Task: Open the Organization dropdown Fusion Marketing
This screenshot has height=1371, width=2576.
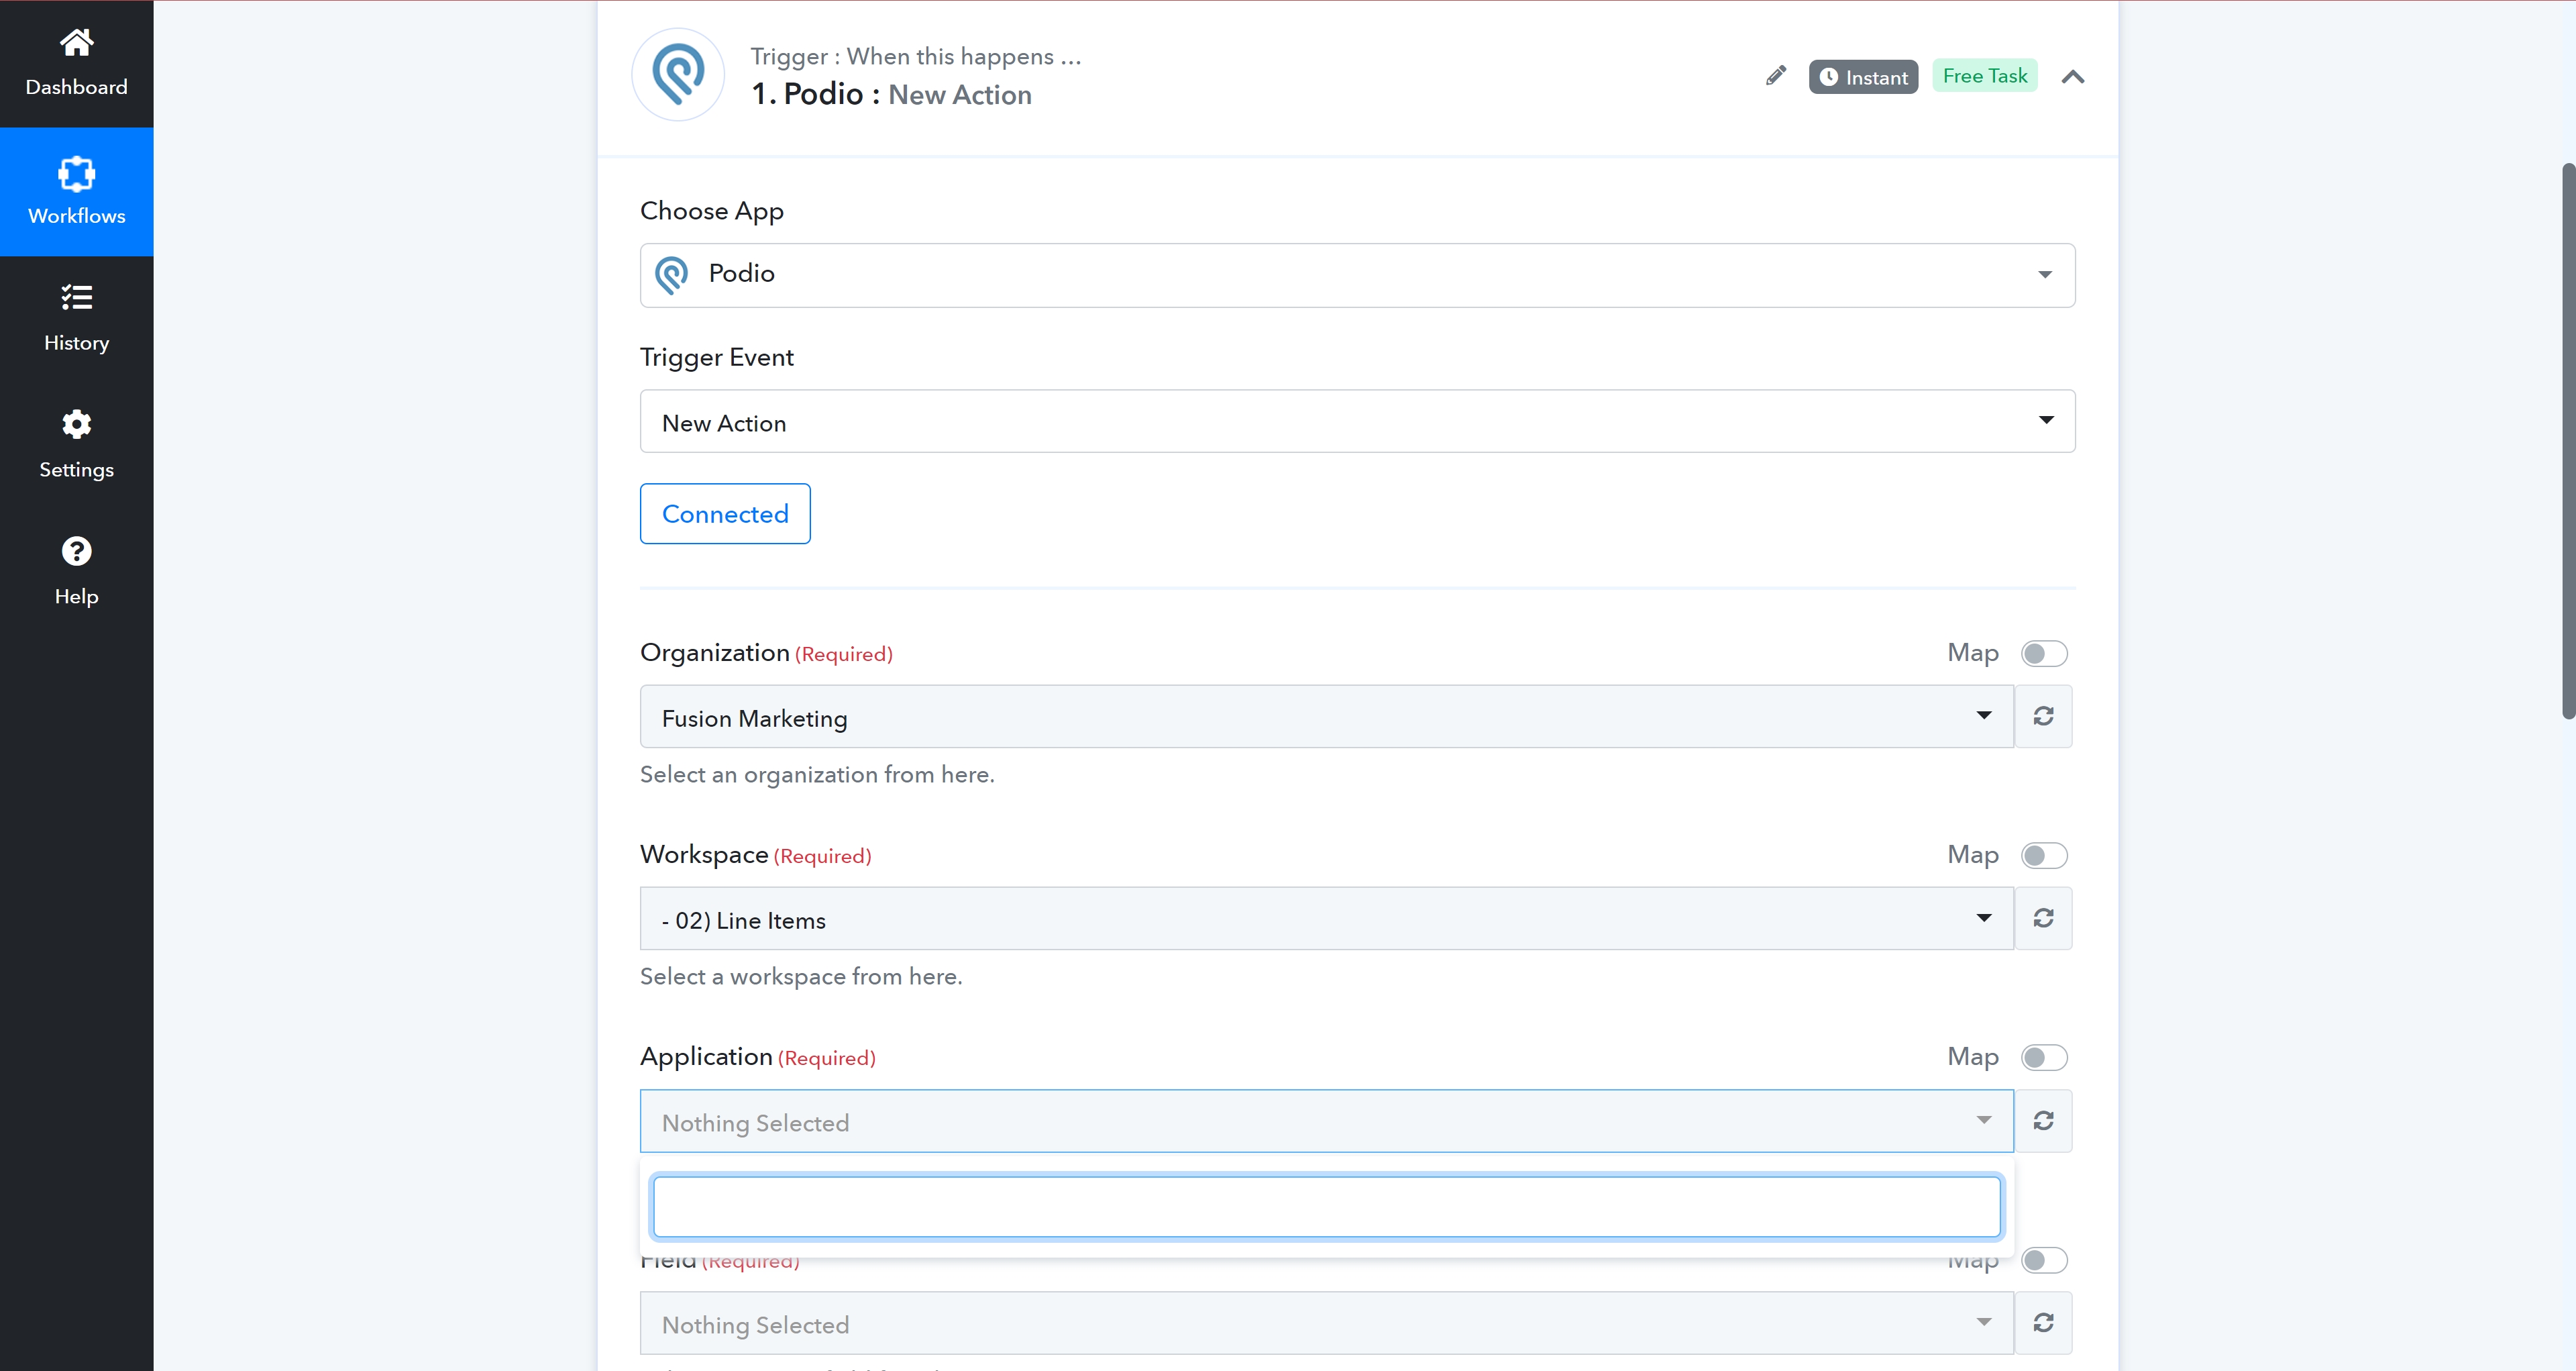Action: pyautogui.click(x=1326, y=717)
